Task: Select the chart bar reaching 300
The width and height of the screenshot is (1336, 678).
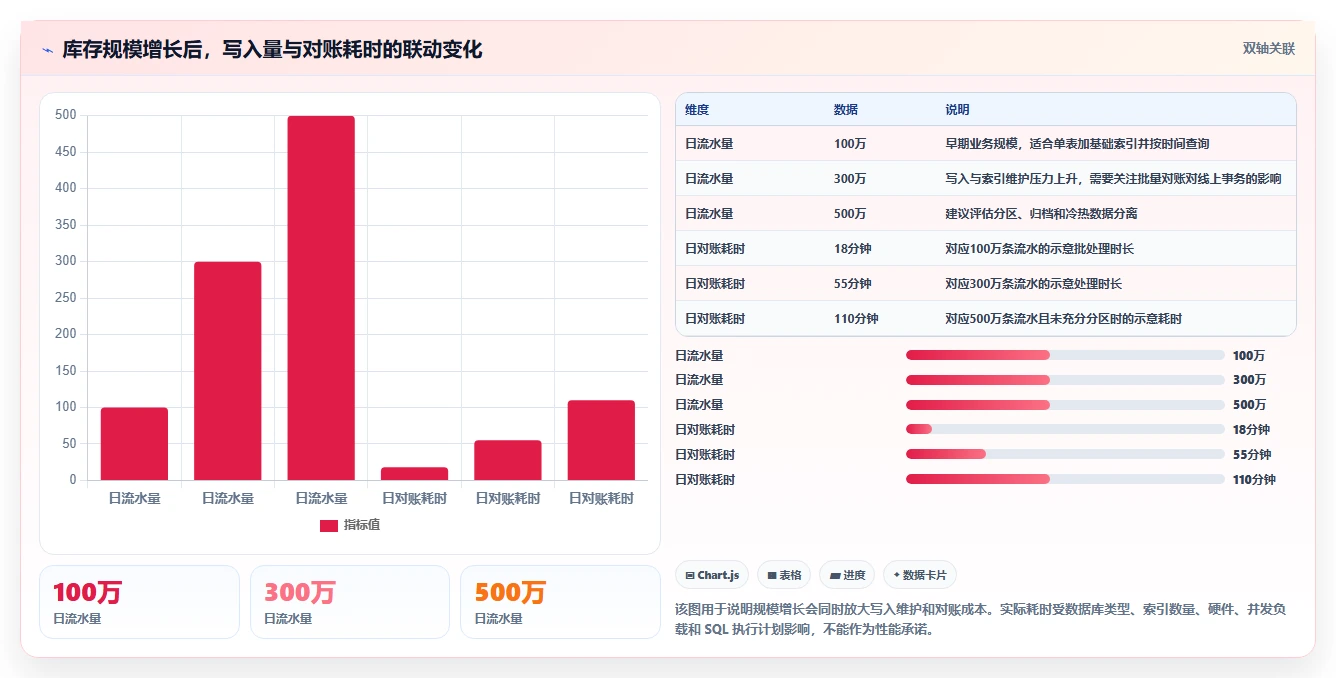Action: pyautogui.click(x=228, y=371)
